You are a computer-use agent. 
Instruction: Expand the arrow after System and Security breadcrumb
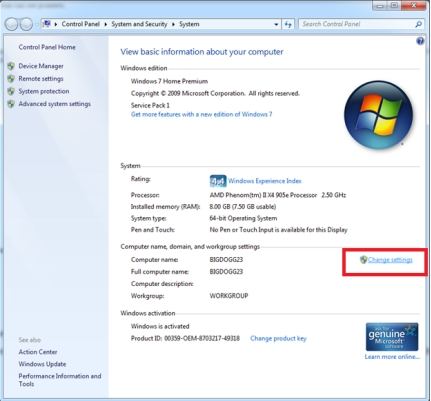pyautogui.click(x=173, y=24)
